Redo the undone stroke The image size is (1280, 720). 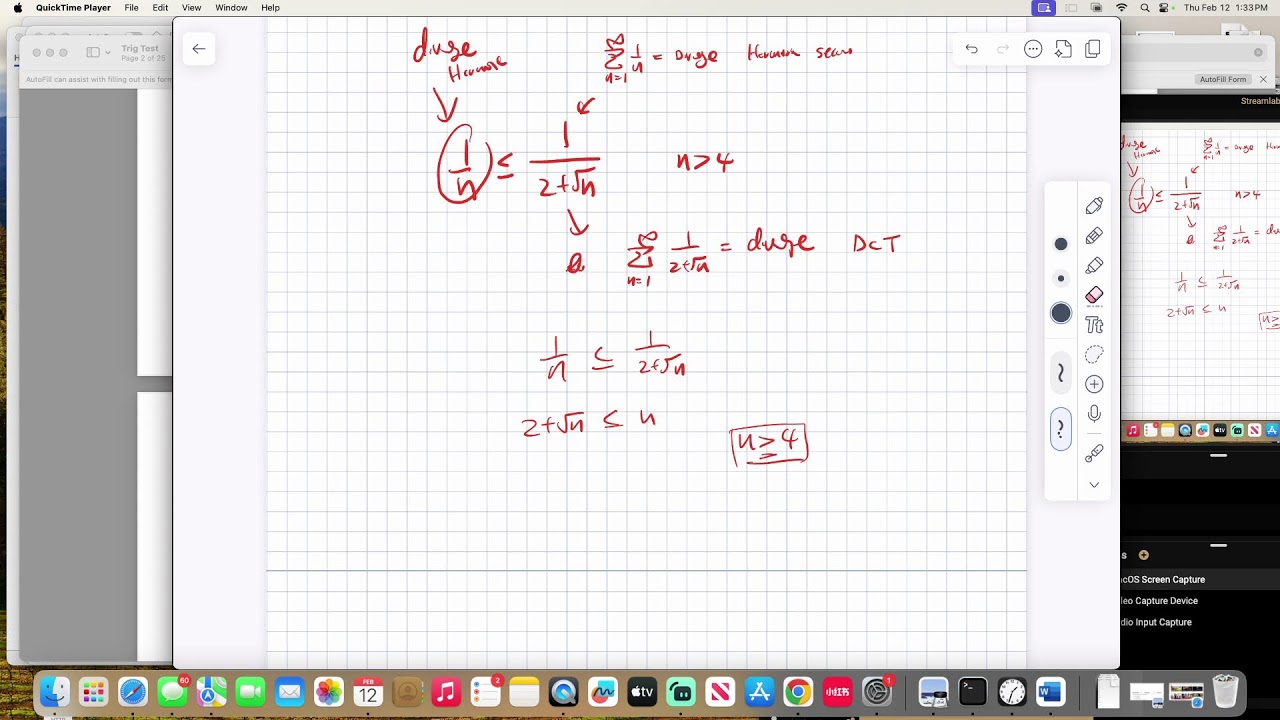click(x=1002, y=49)
